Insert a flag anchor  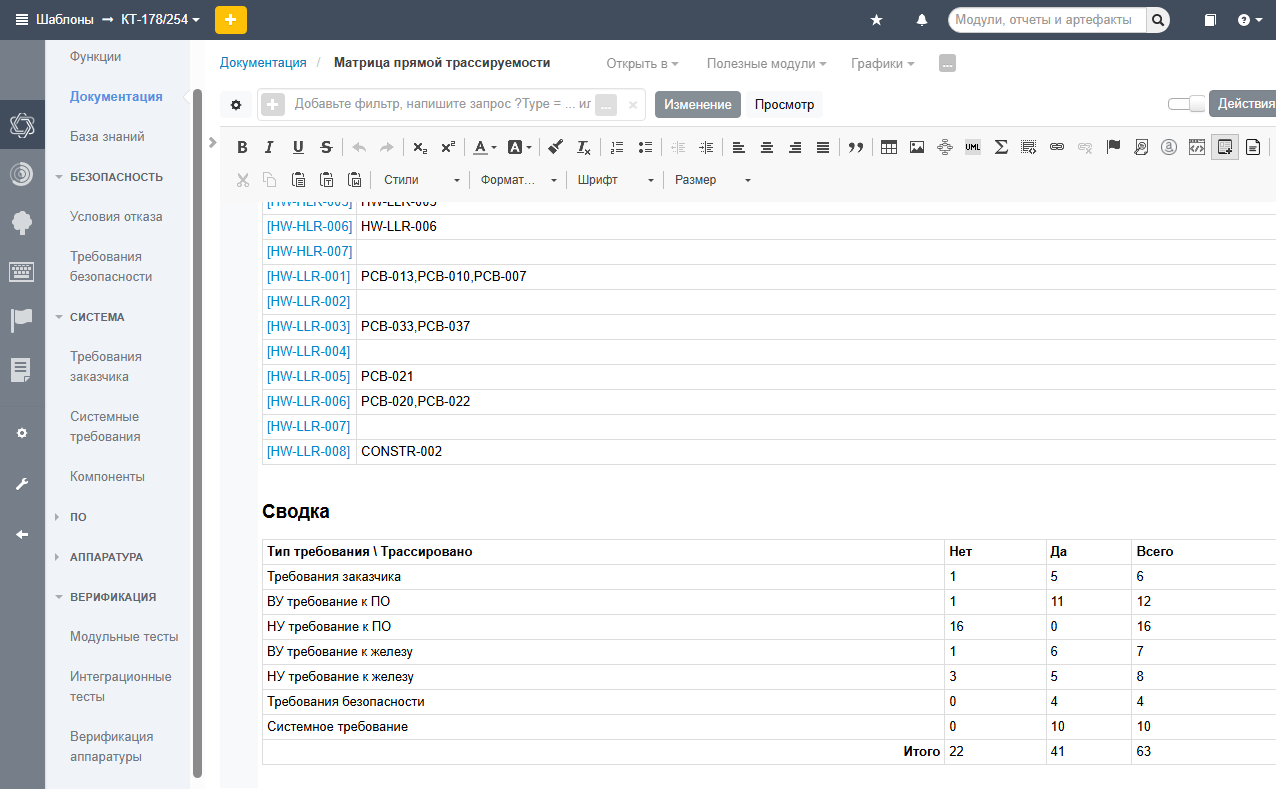(1113, 147)
